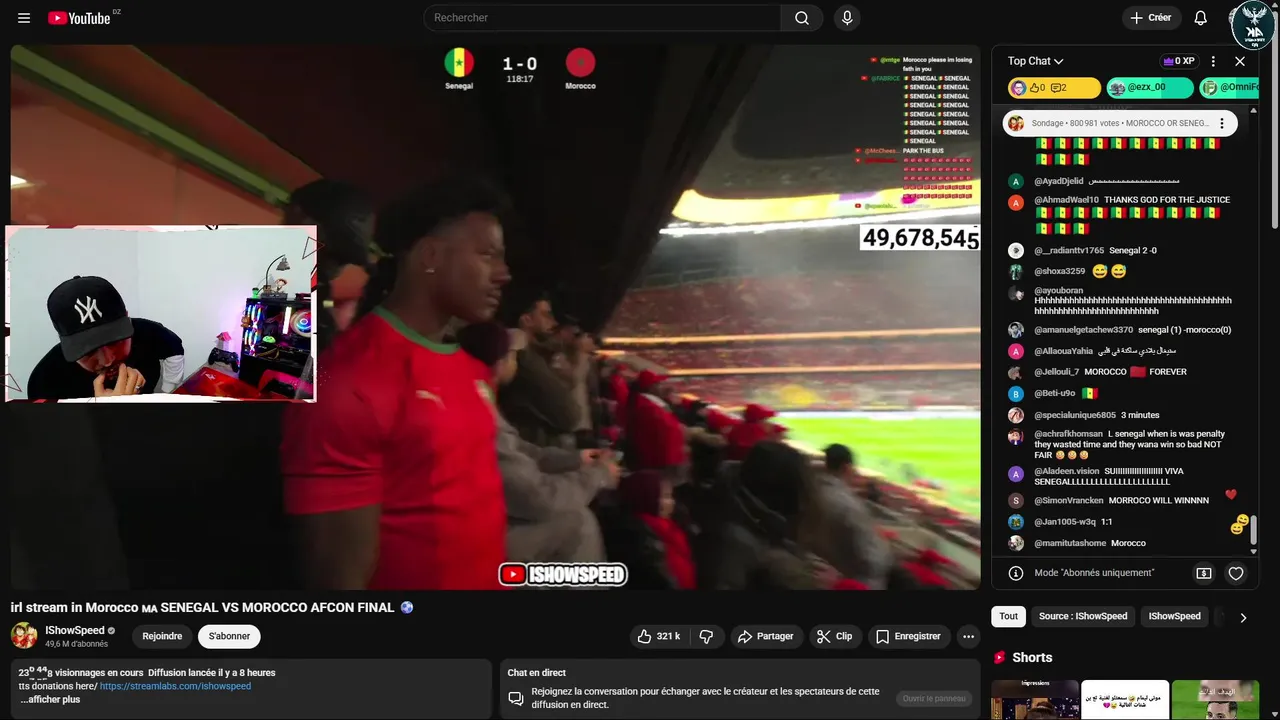1280x720 pixels.
Task: Open the hamburger guide menu
Action: coord(24,18)
